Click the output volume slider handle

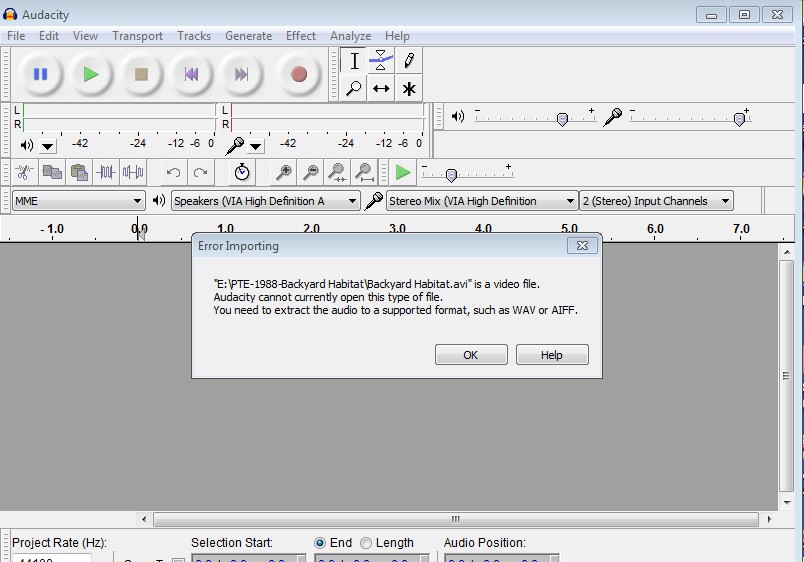562,119
